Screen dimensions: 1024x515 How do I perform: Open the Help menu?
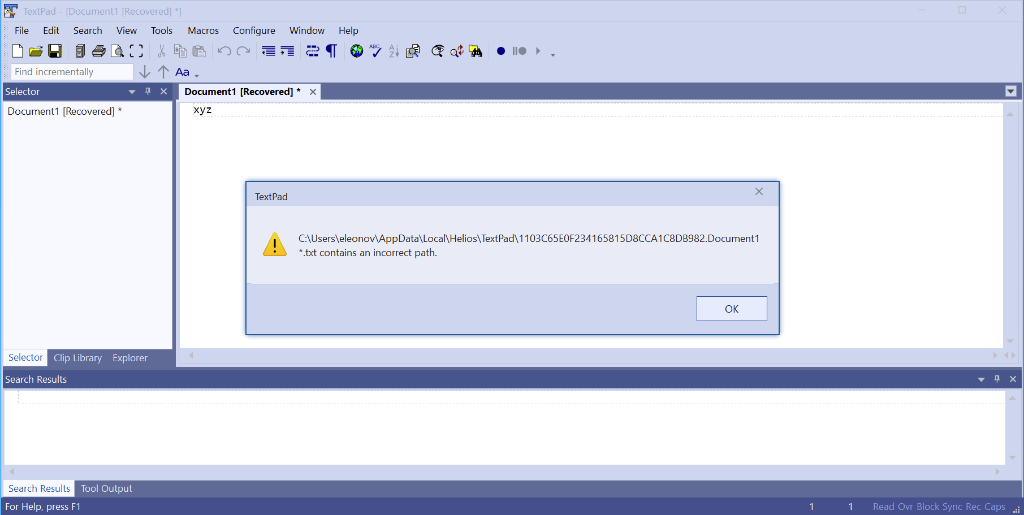(x=348, y=31)
